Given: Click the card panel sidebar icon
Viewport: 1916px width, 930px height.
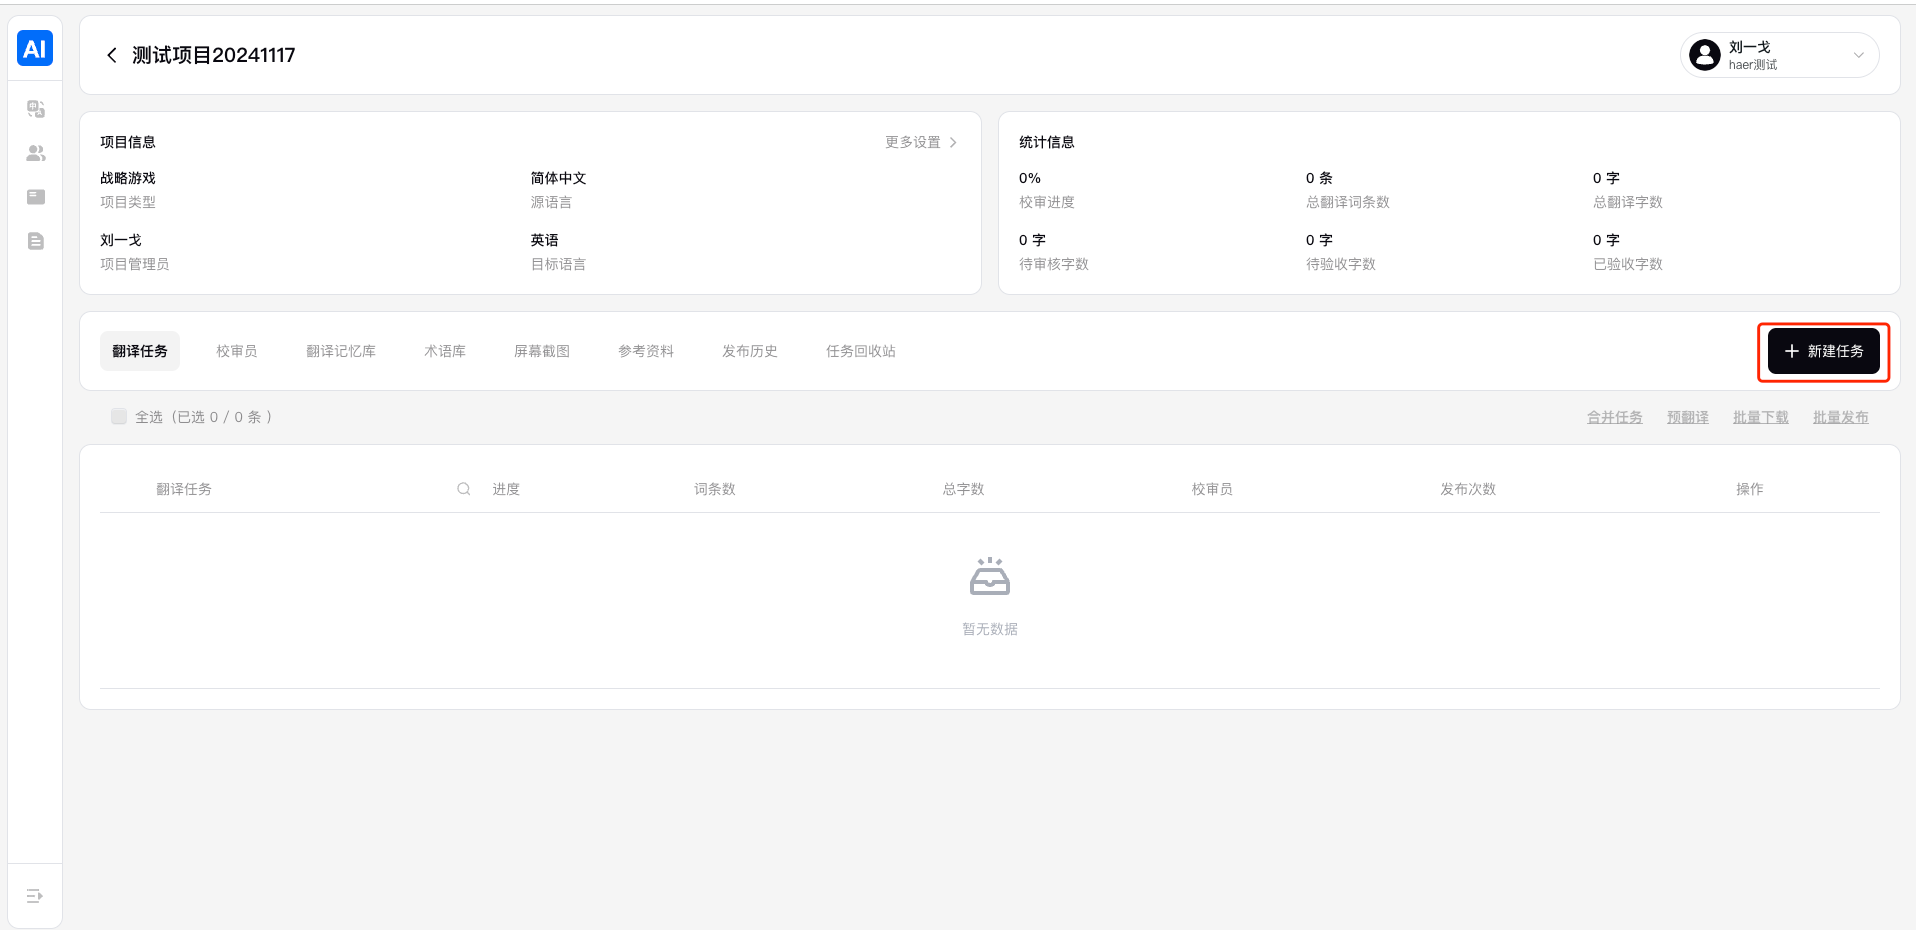Looking at the screenshot, I should 36,197.
